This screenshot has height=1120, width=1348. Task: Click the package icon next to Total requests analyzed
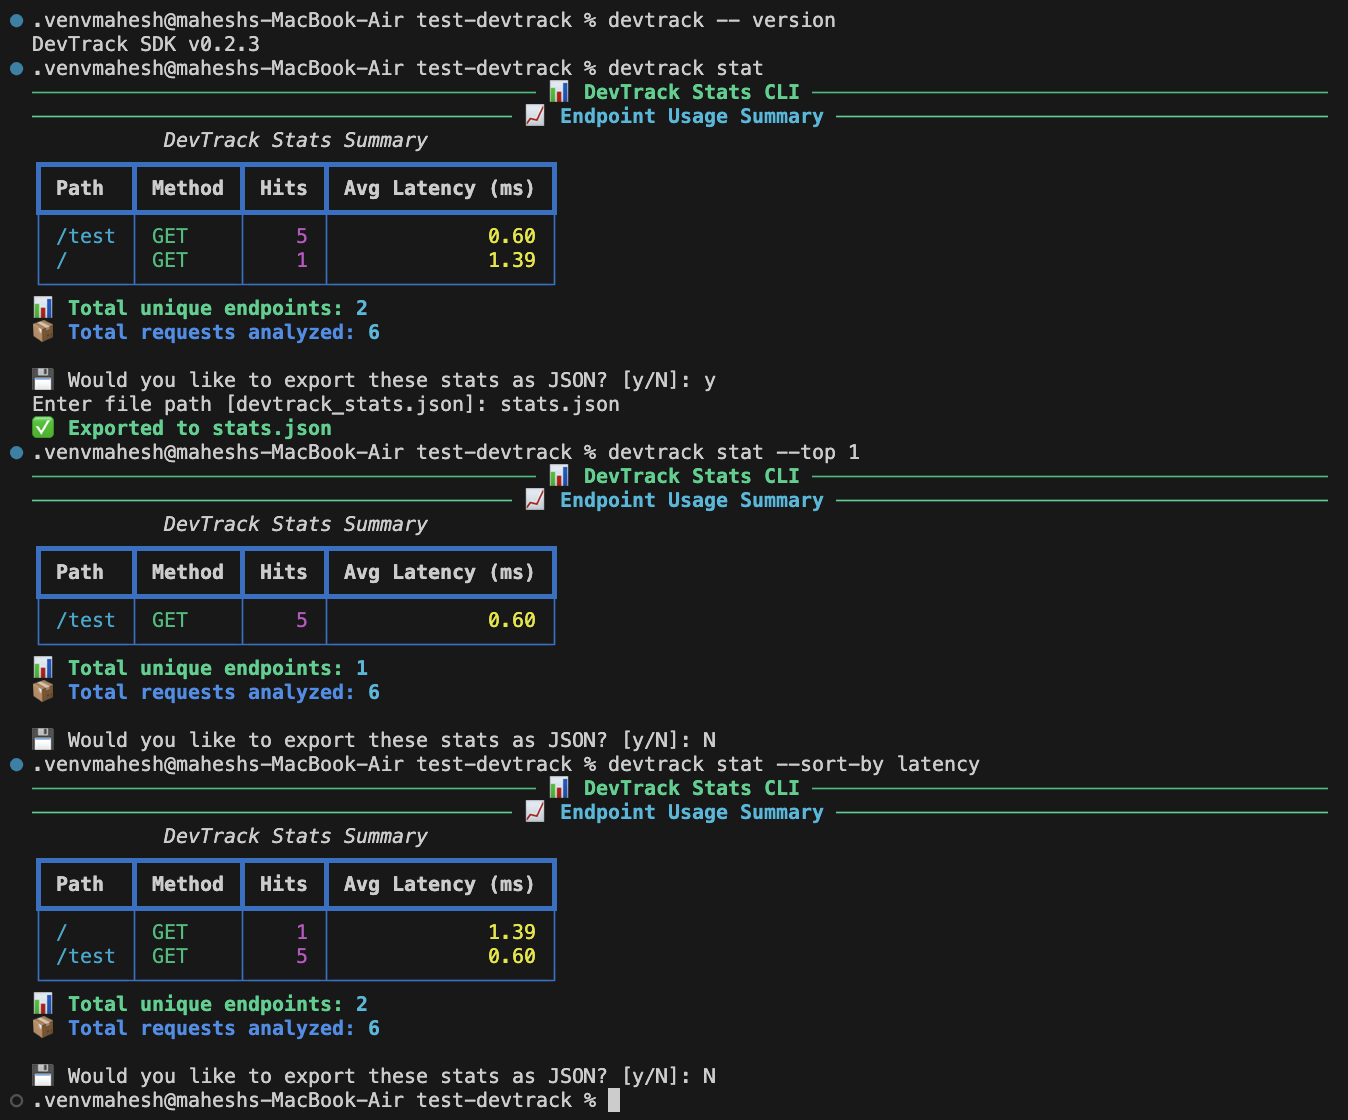[x=43, y=331]
